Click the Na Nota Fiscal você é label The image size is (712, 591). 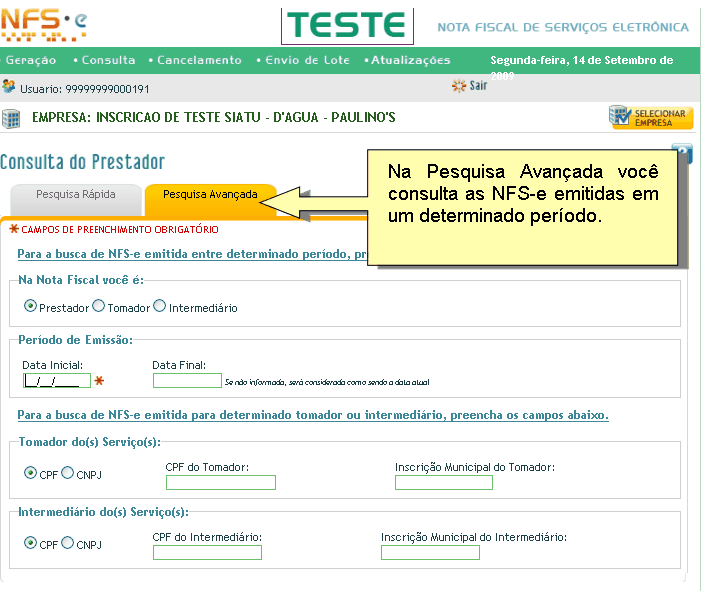click(x=81, y=280)
